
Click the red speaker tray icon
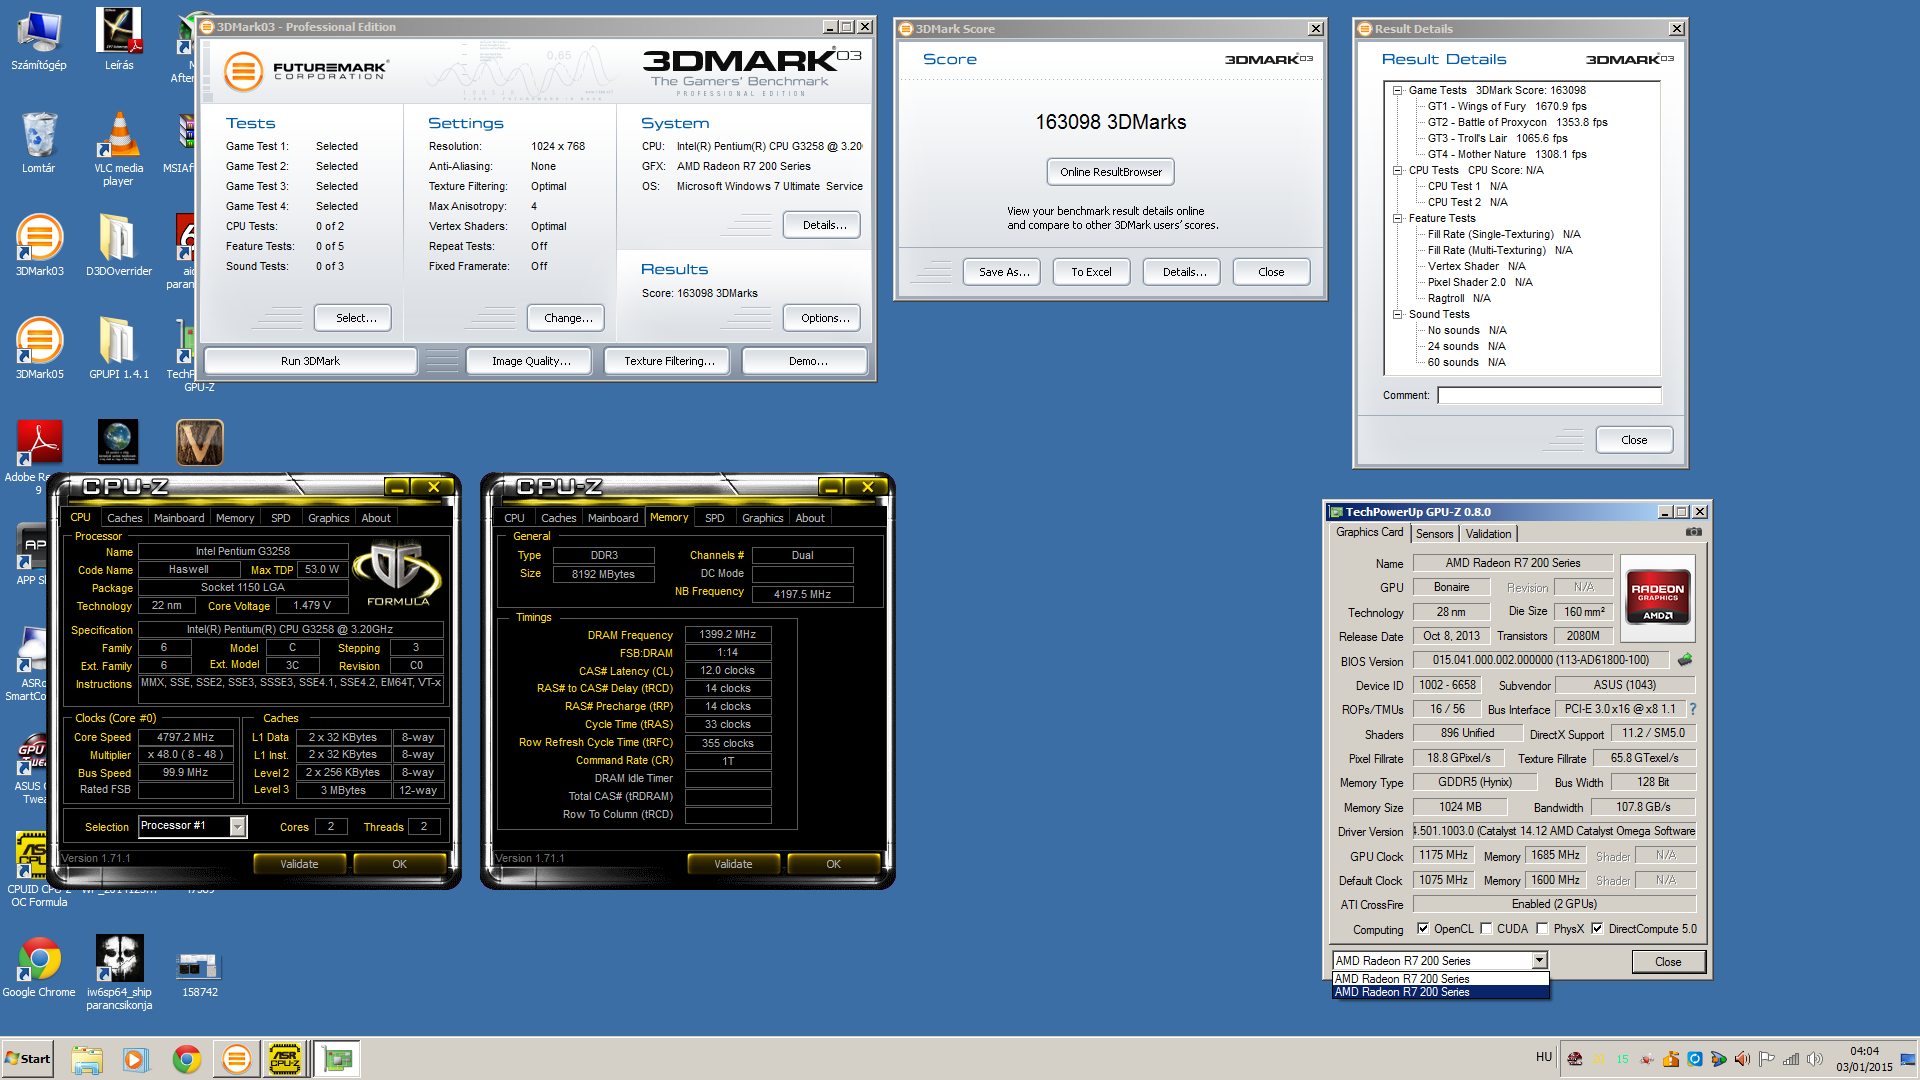click(1742, 1059)
